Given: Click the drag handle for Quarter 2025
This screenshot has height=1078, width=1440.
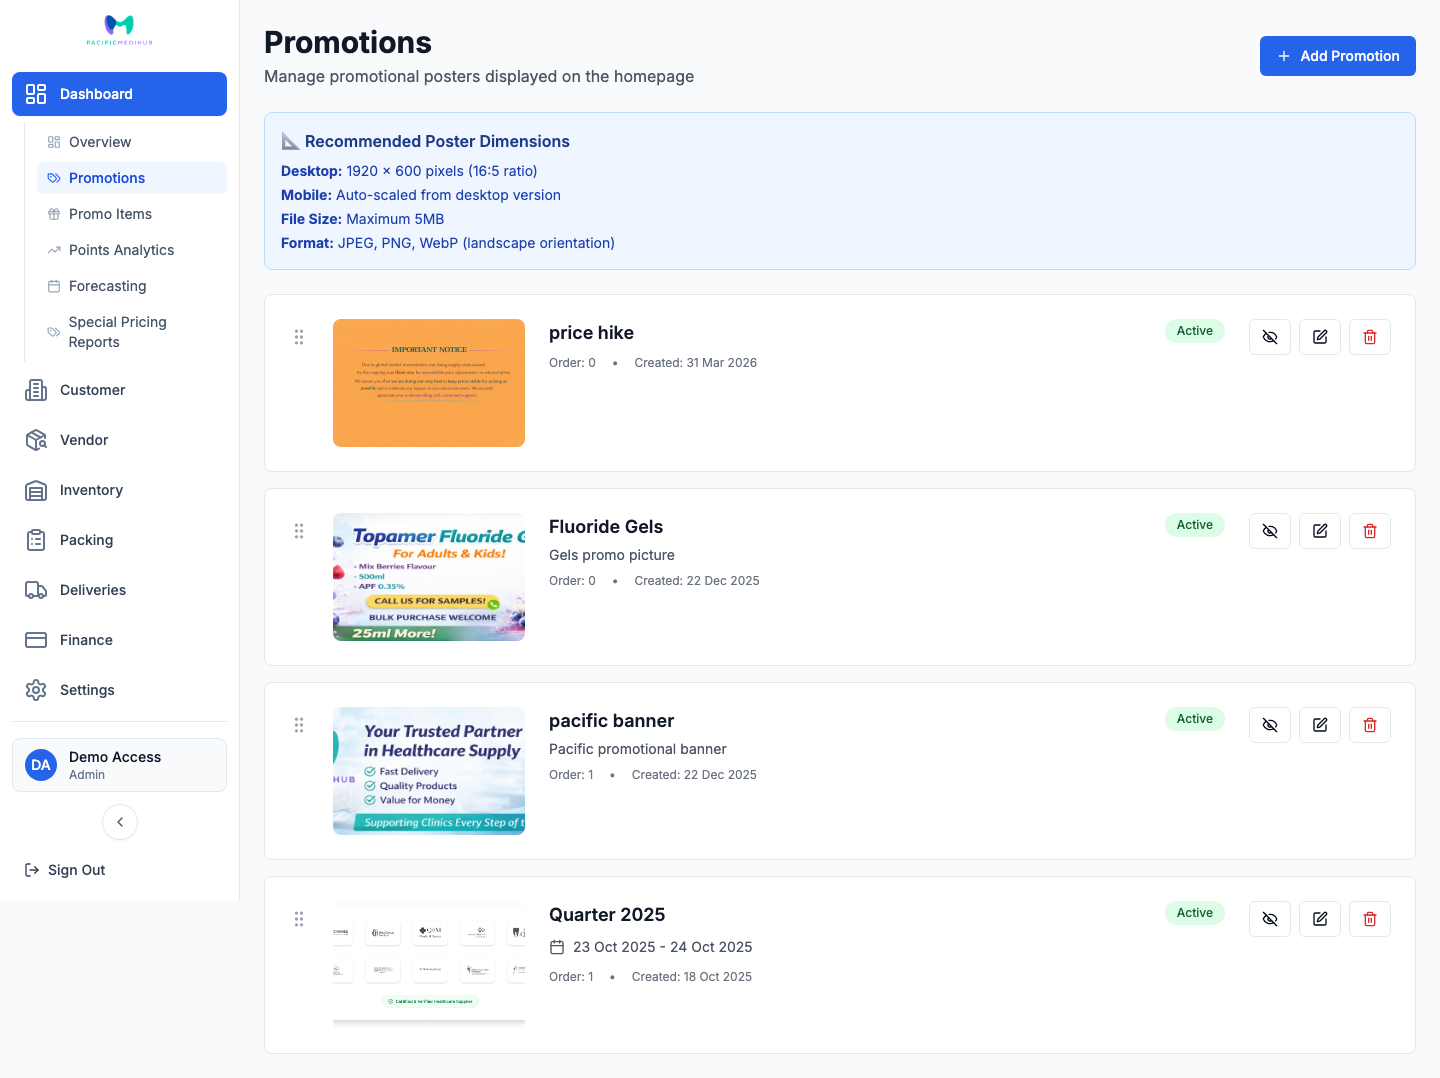Looking at the screenshot, I should (299, 919).
